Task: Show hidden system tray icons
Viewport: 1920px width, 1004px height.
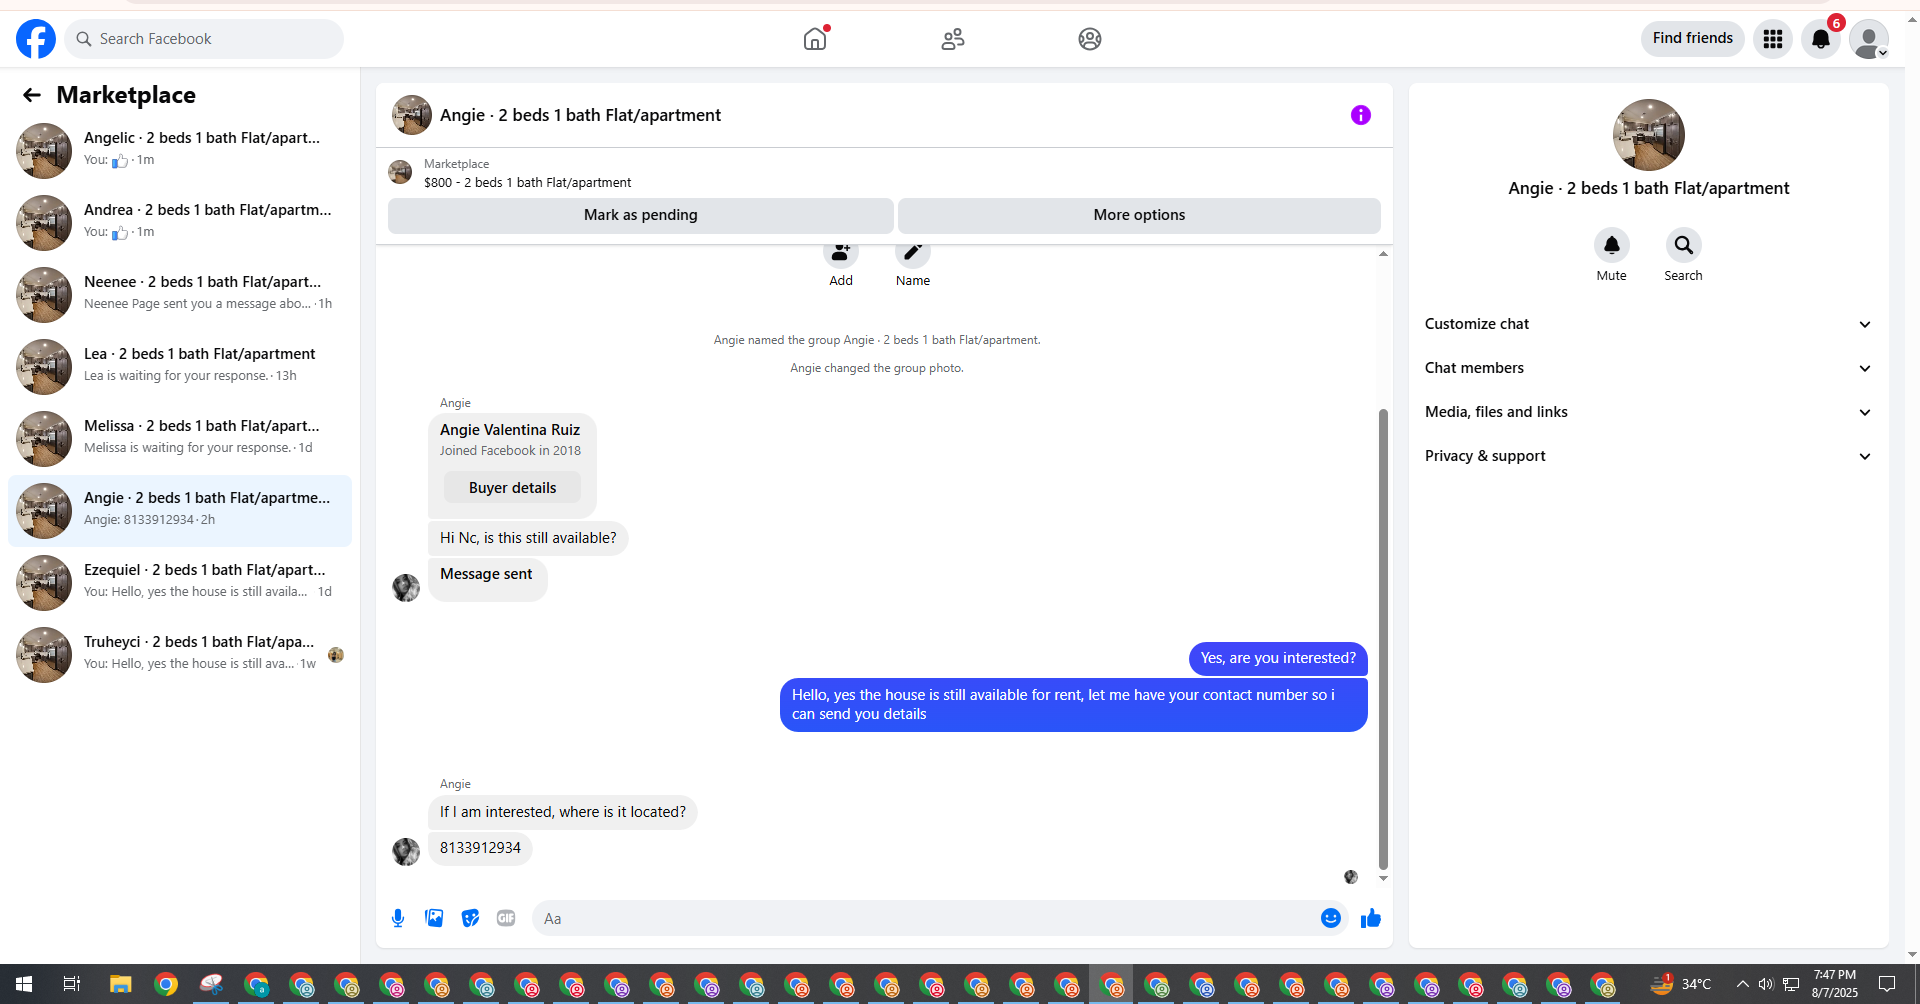Action: pyautogui.click(x=1743, y=985)
